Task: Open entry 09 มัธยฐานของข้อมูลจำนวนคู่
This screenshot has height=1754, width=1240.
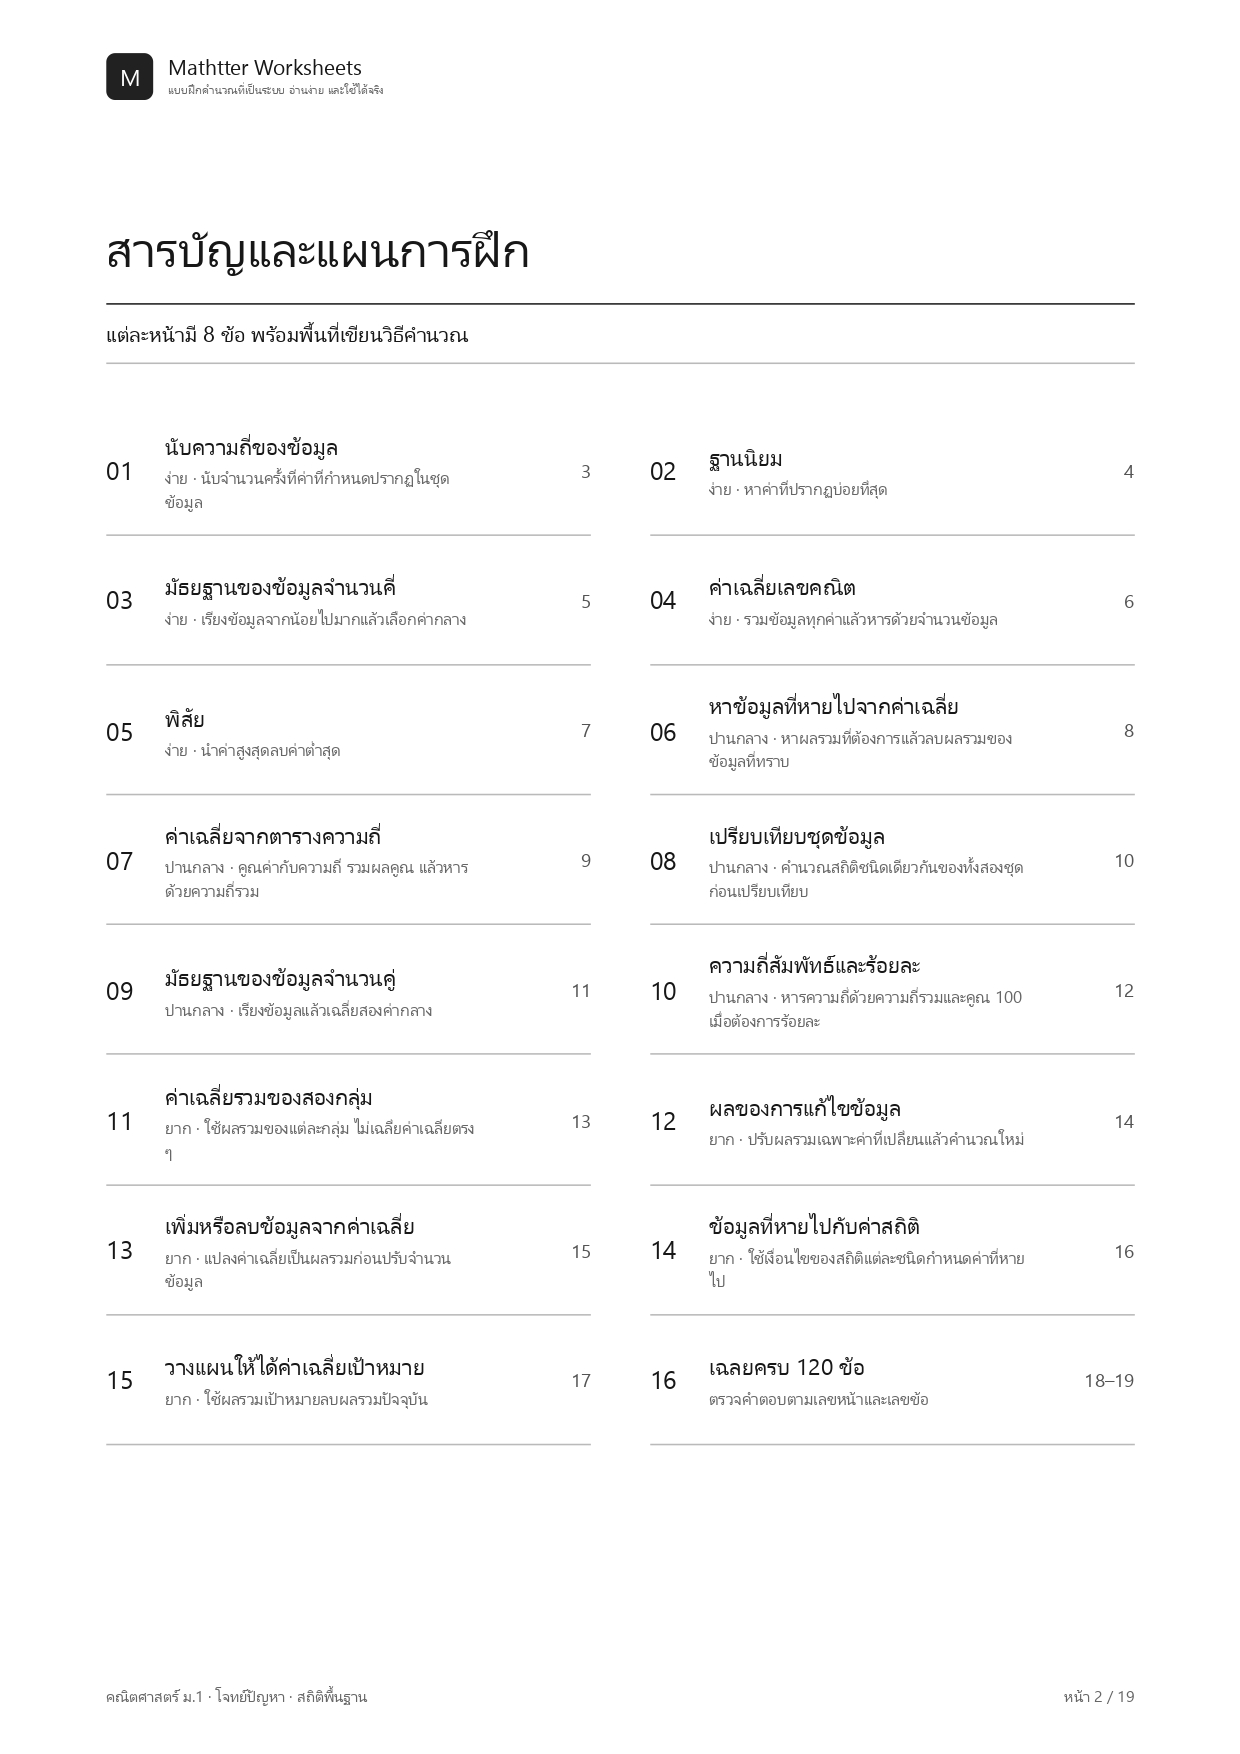Action: [348, 991]
